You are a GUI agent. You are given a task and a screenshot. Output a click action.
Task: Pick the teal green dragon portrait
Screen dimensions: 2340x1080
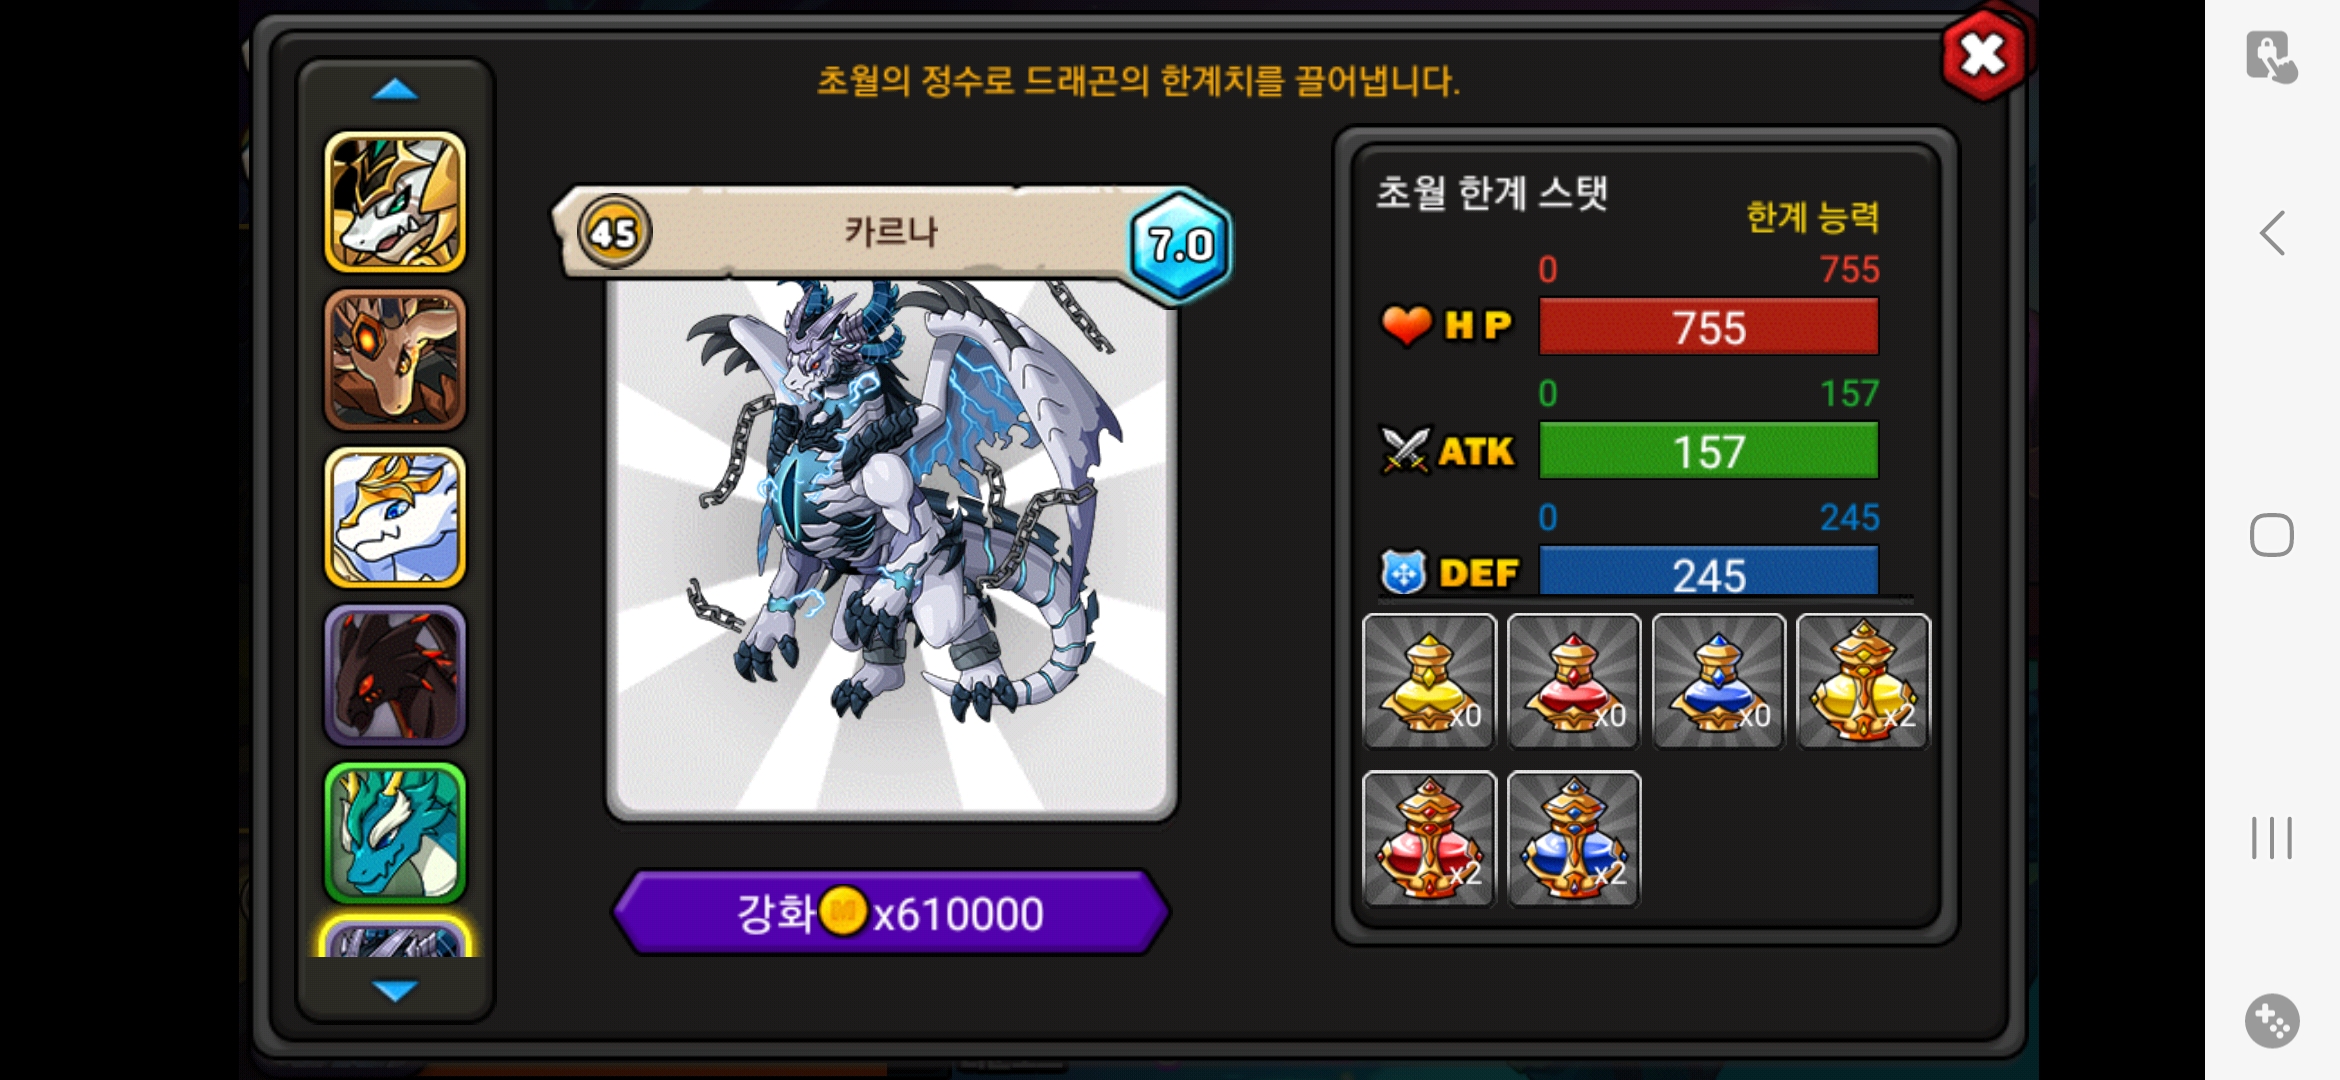pos(395,833)
